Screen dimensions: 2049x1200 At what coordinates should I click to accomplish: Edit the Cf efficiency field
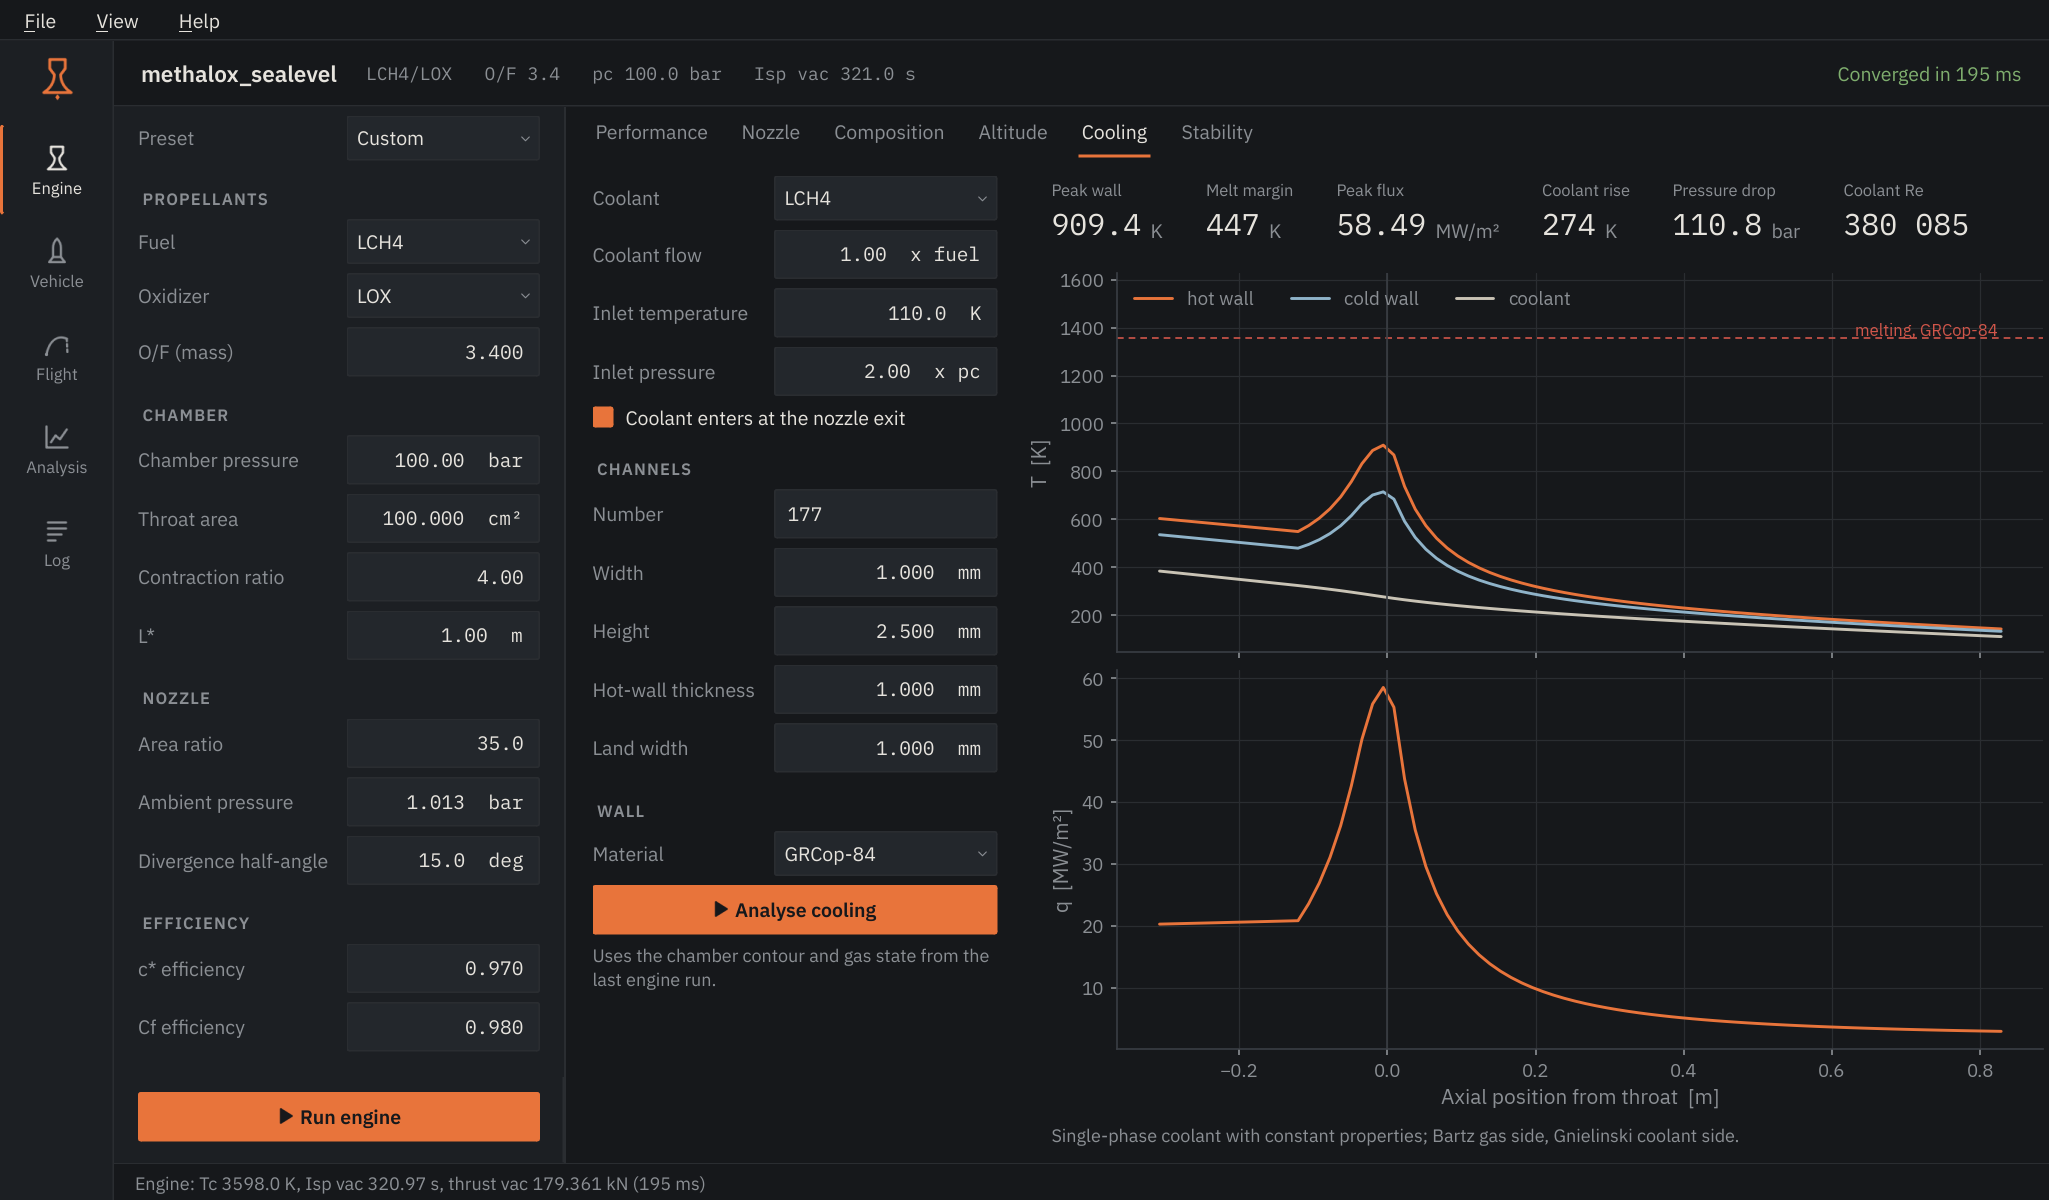[443, 1027]
